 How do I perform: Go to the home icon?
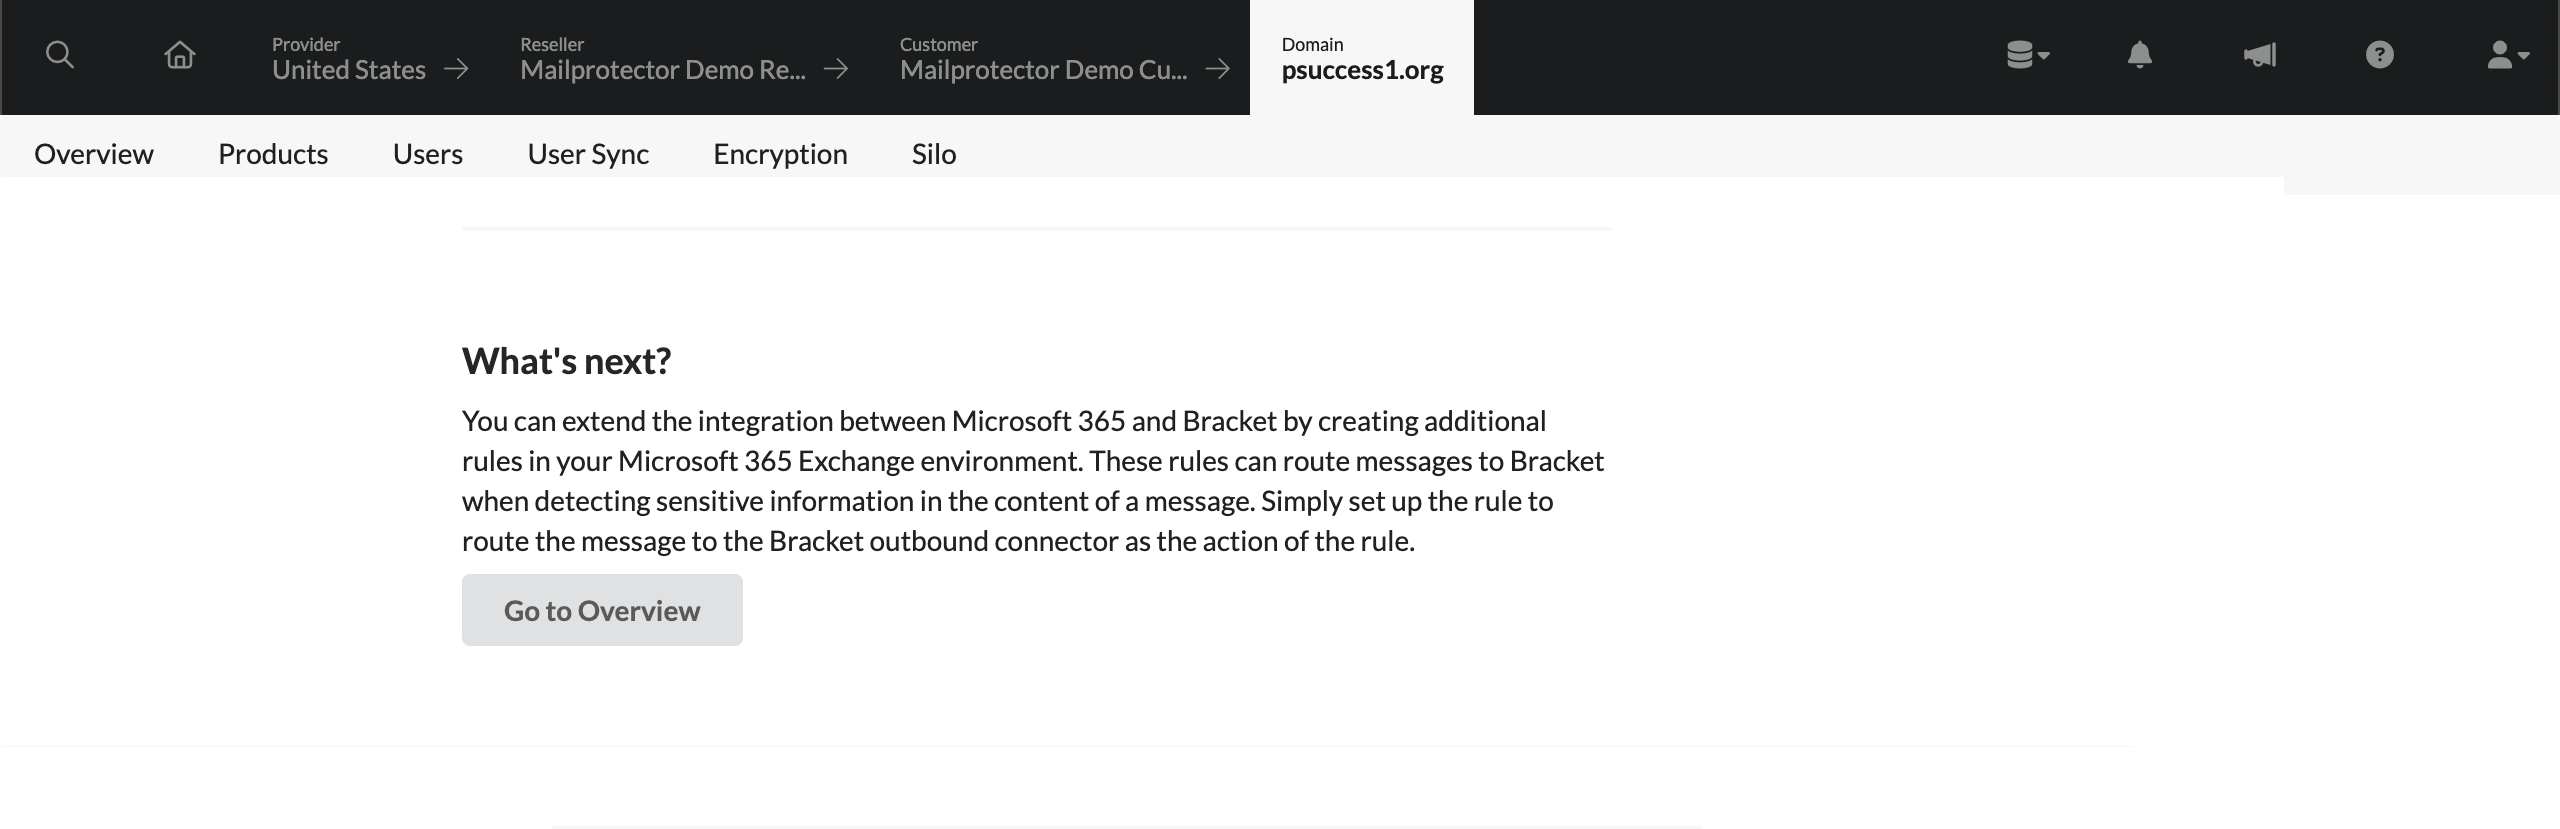pos(180,55)
